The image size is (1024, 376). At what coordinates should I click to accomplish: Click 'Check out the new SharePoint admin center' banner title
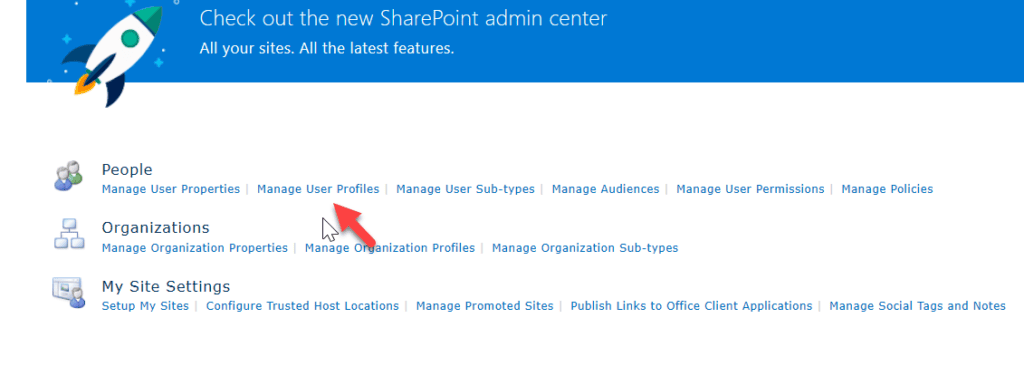pyautogui.click(x=403, y=18)
